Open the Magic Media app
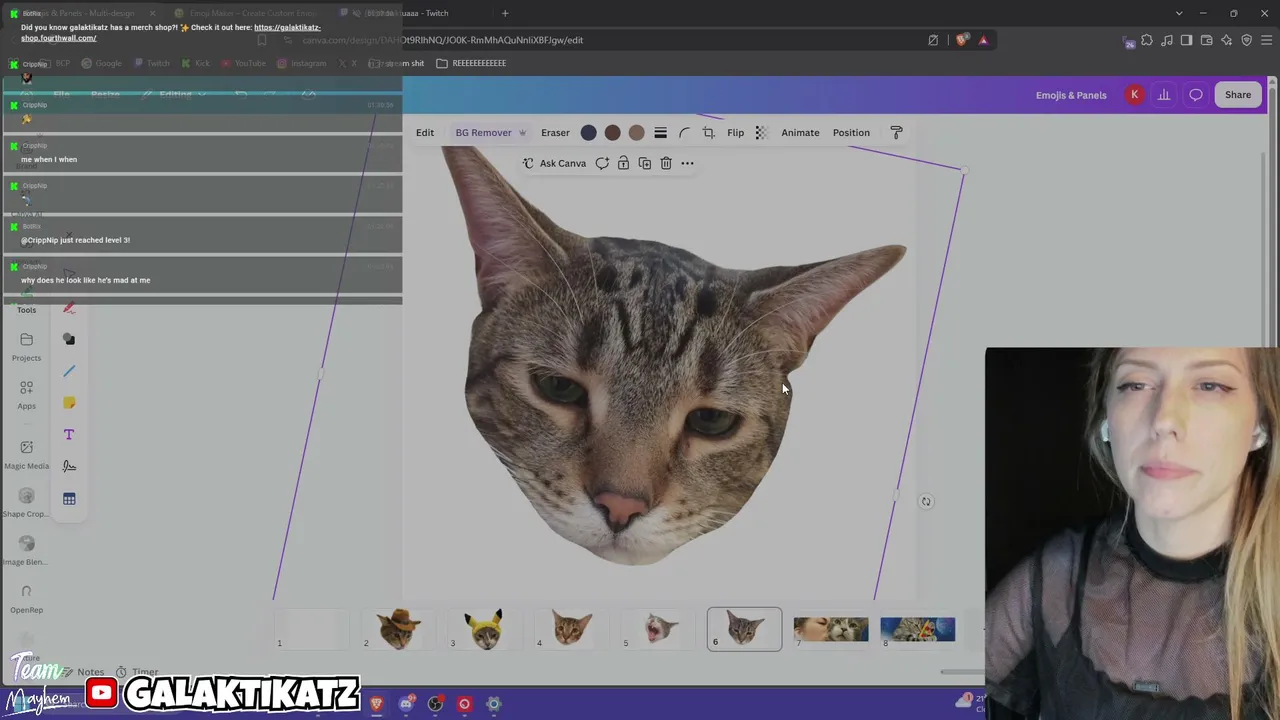 pos(26,455)
